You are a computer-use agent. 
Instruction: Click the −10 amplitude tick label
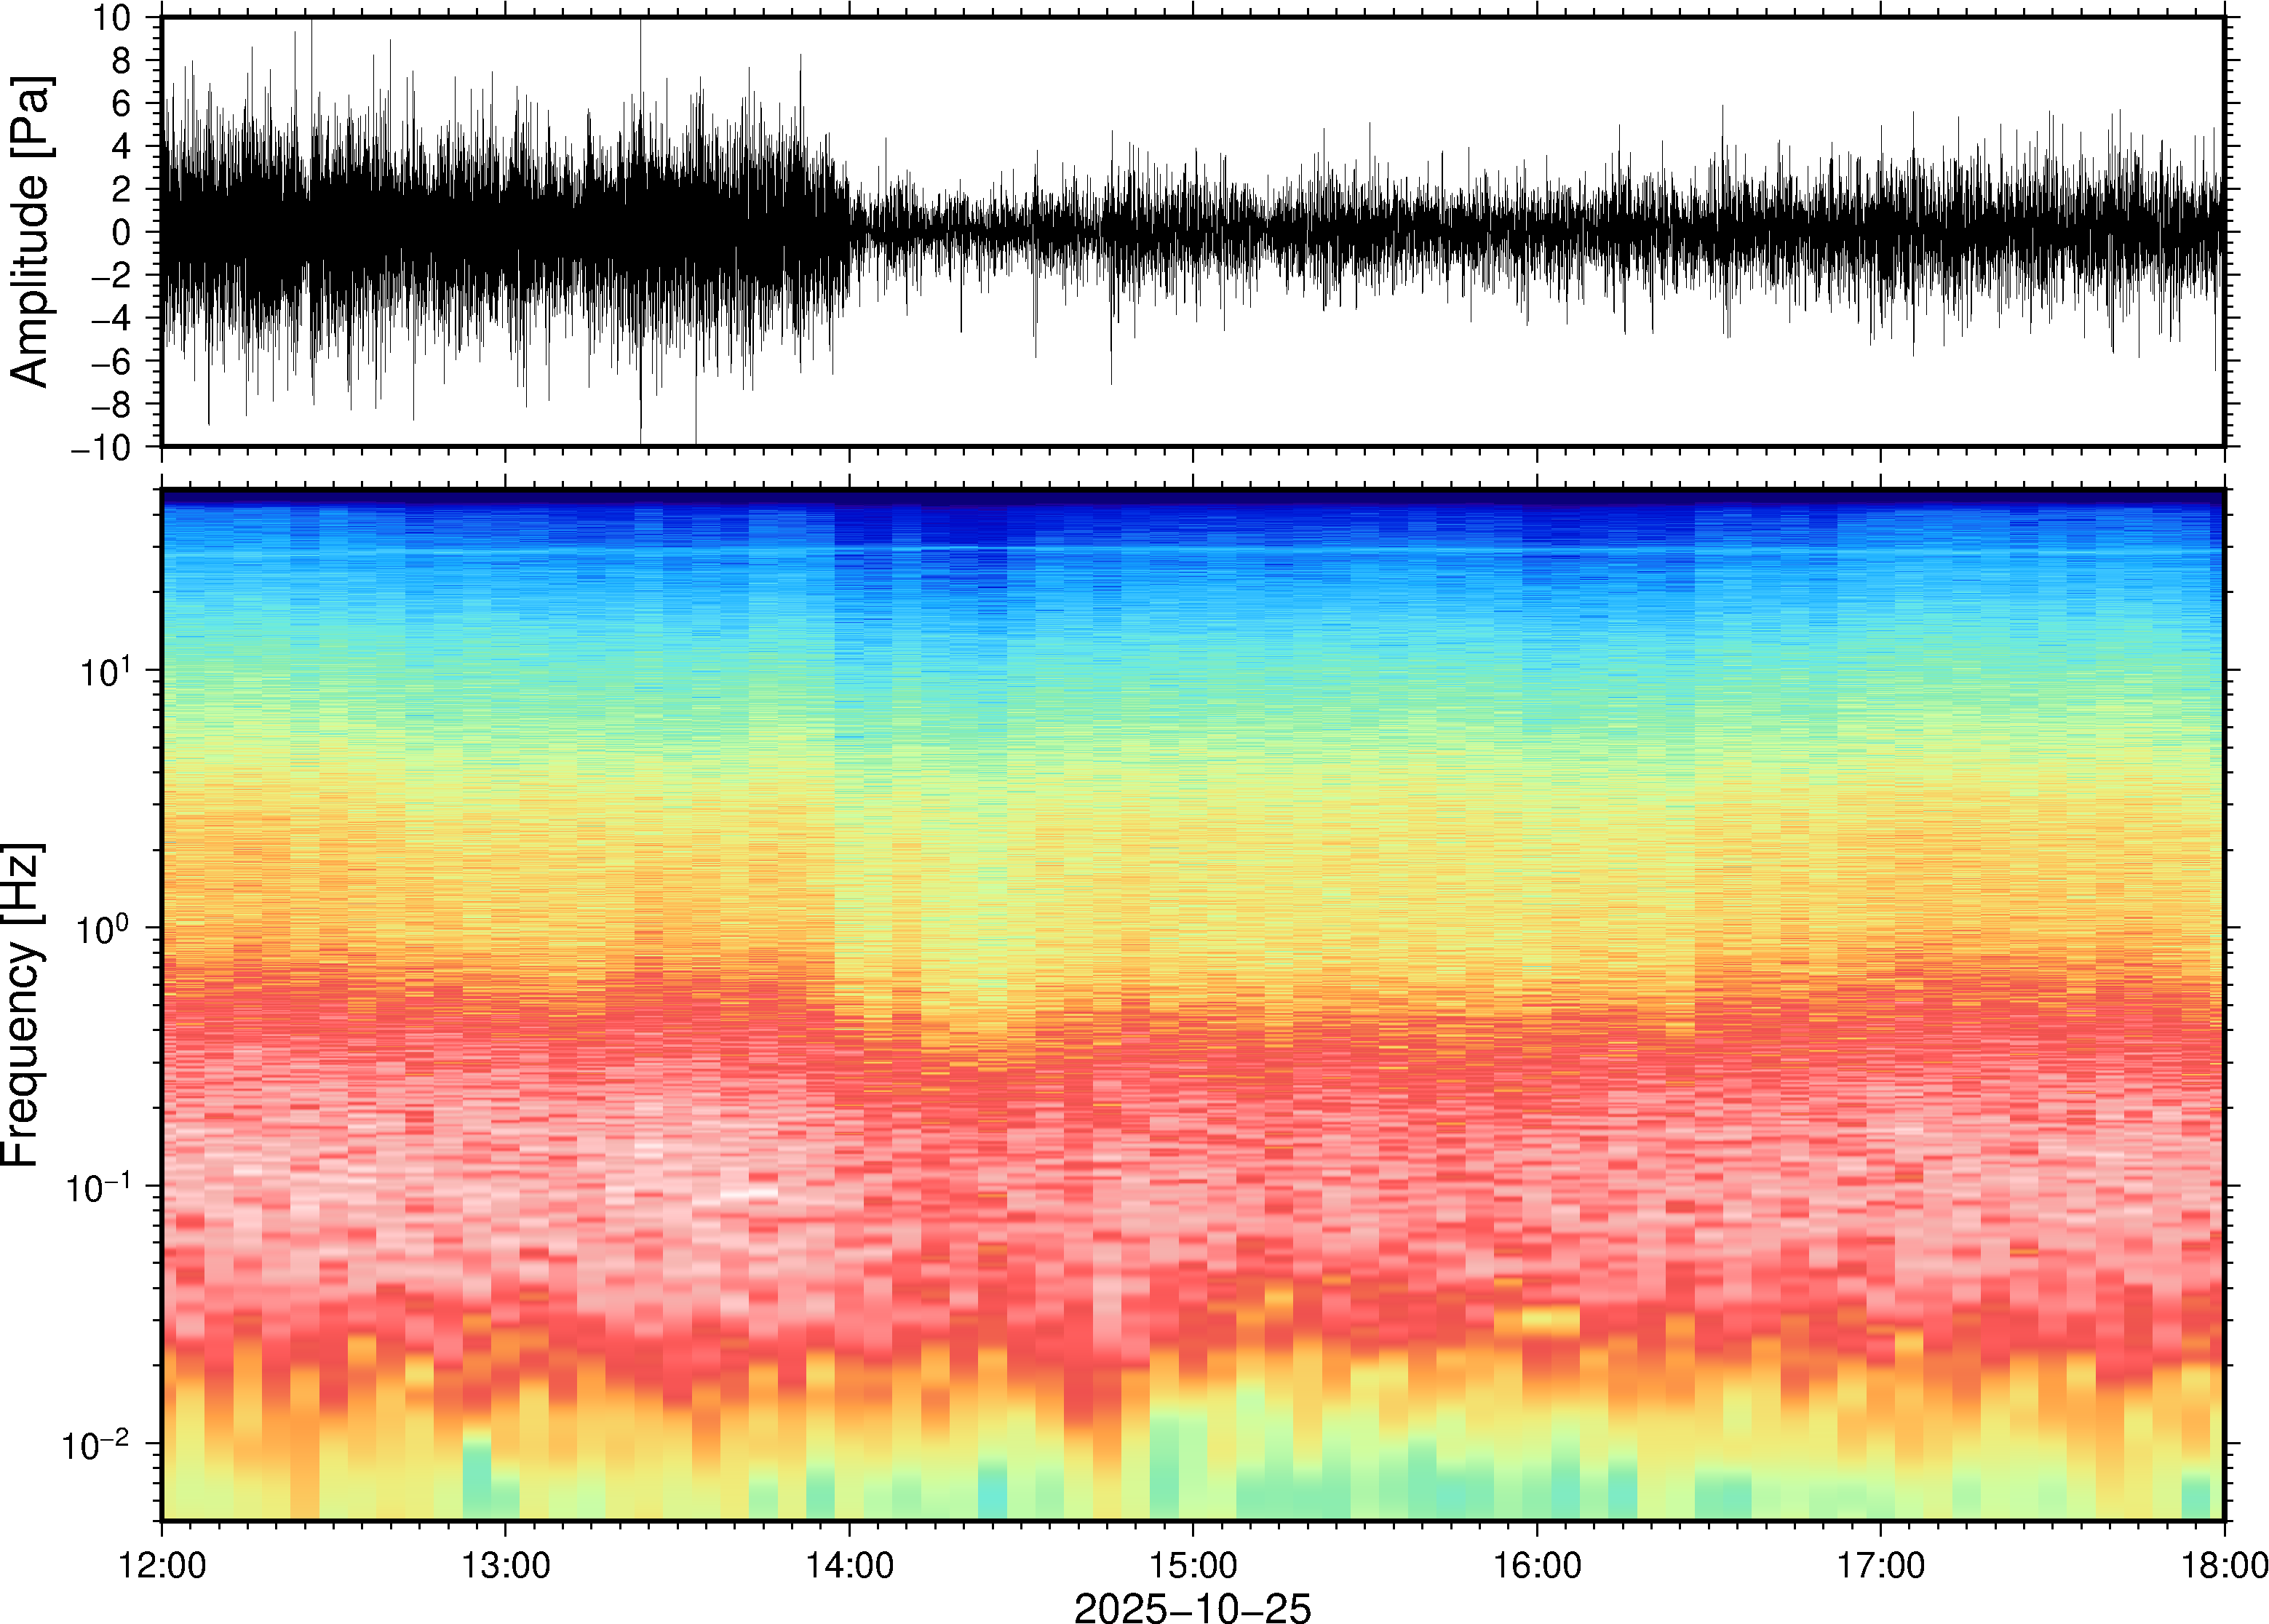click(x=100, y=447)
